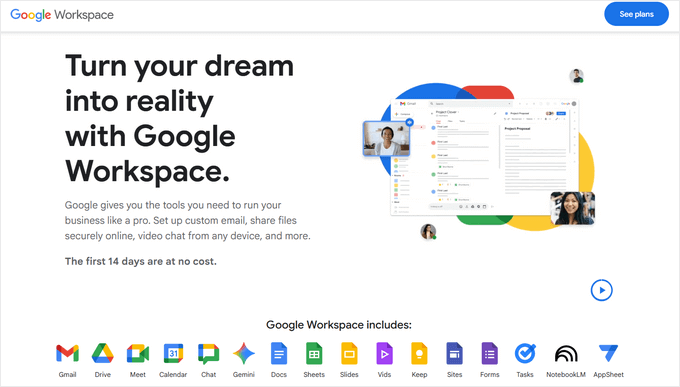Click the See plans button
Screen dimensions: 680x387
pyautogui.click(x=636, y=14)
